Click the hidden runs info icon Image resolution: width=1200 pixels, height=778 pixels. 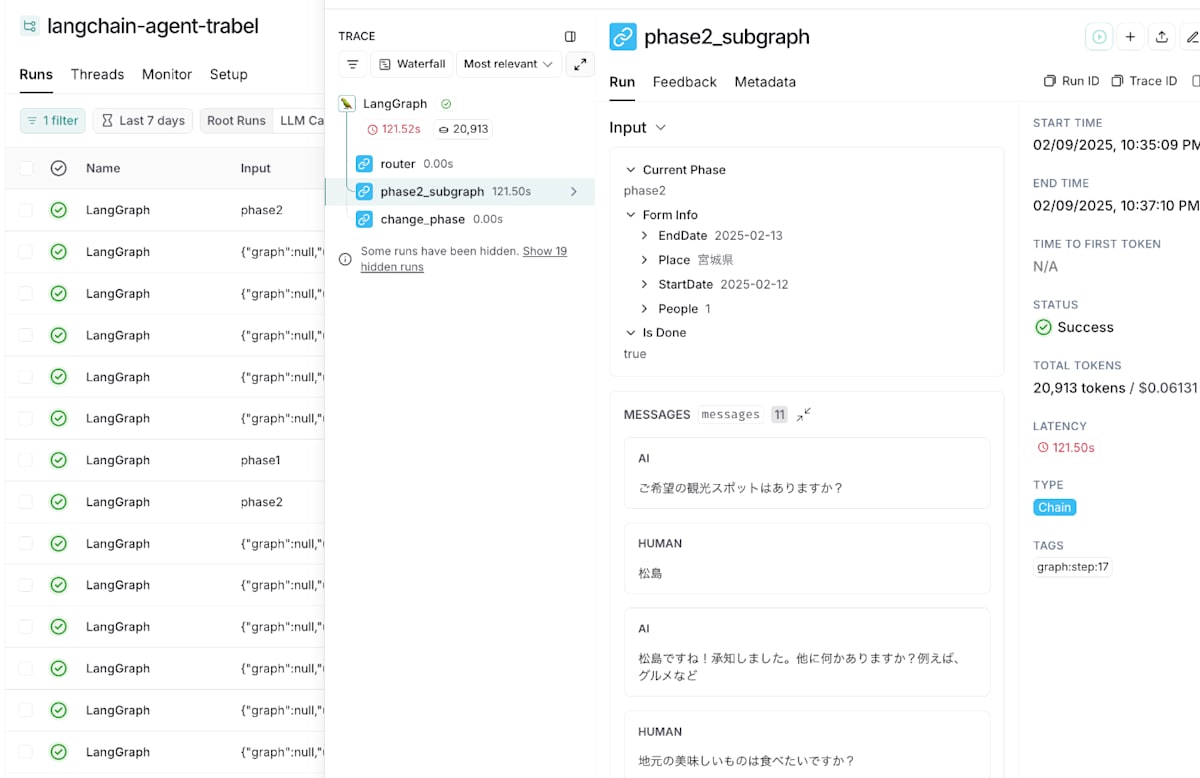click(345, 259)
